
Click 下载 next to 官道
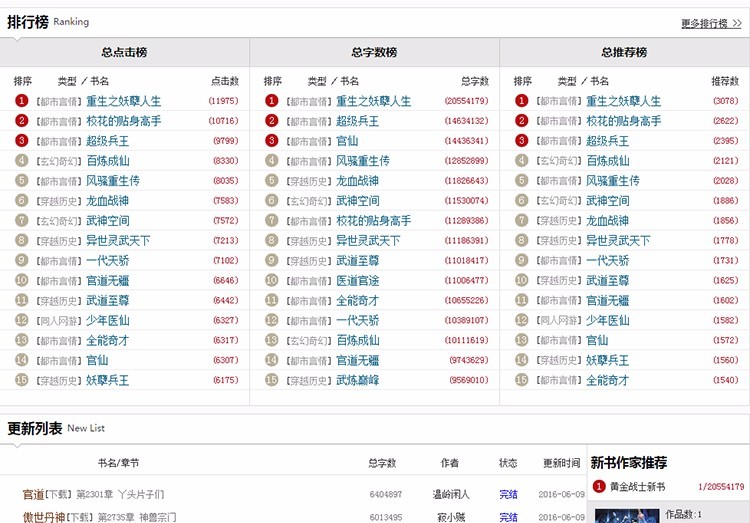point(58,495)
